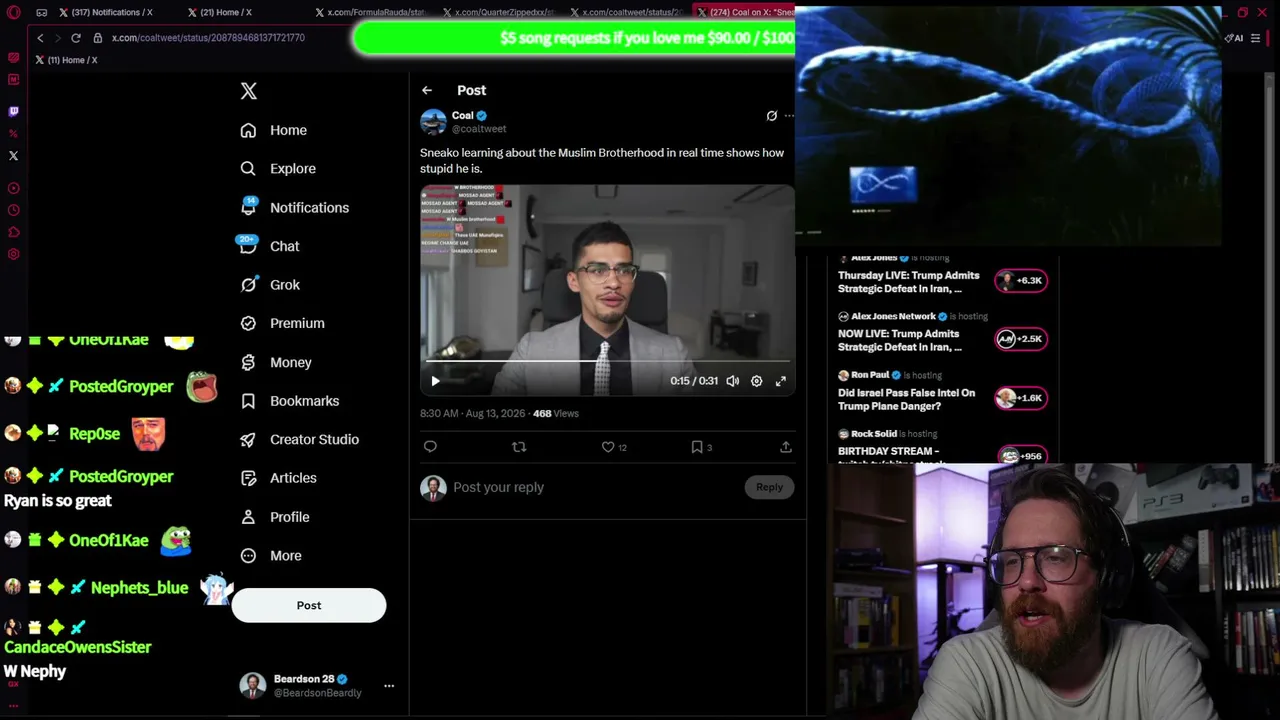Image resolution: width=1280 pixels, height=720 pixels.
Task: Open Coal's profile picture
Action: (x=433, y=122)
